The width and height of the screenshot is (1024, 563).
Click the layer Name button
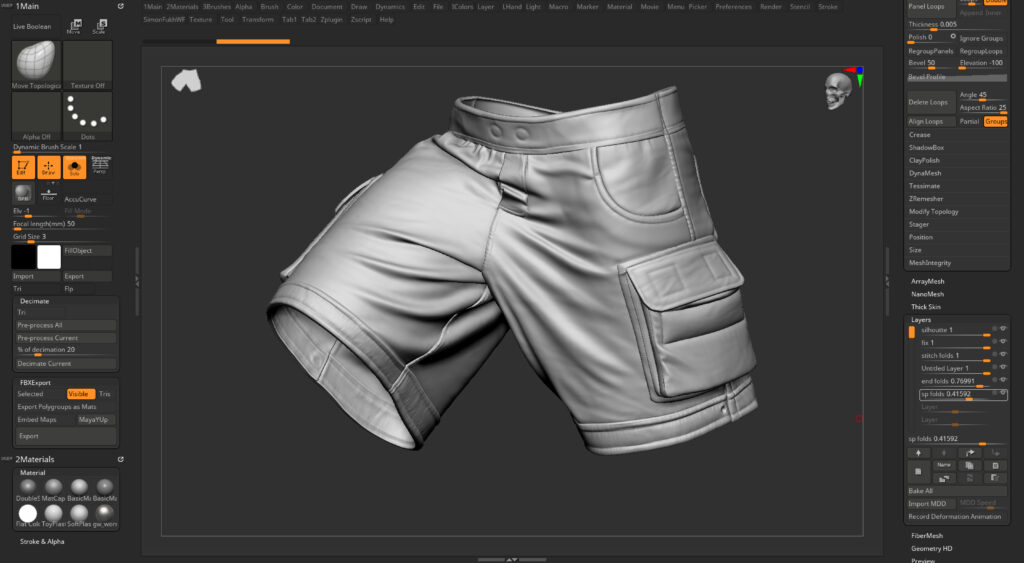tap(944, 465)
